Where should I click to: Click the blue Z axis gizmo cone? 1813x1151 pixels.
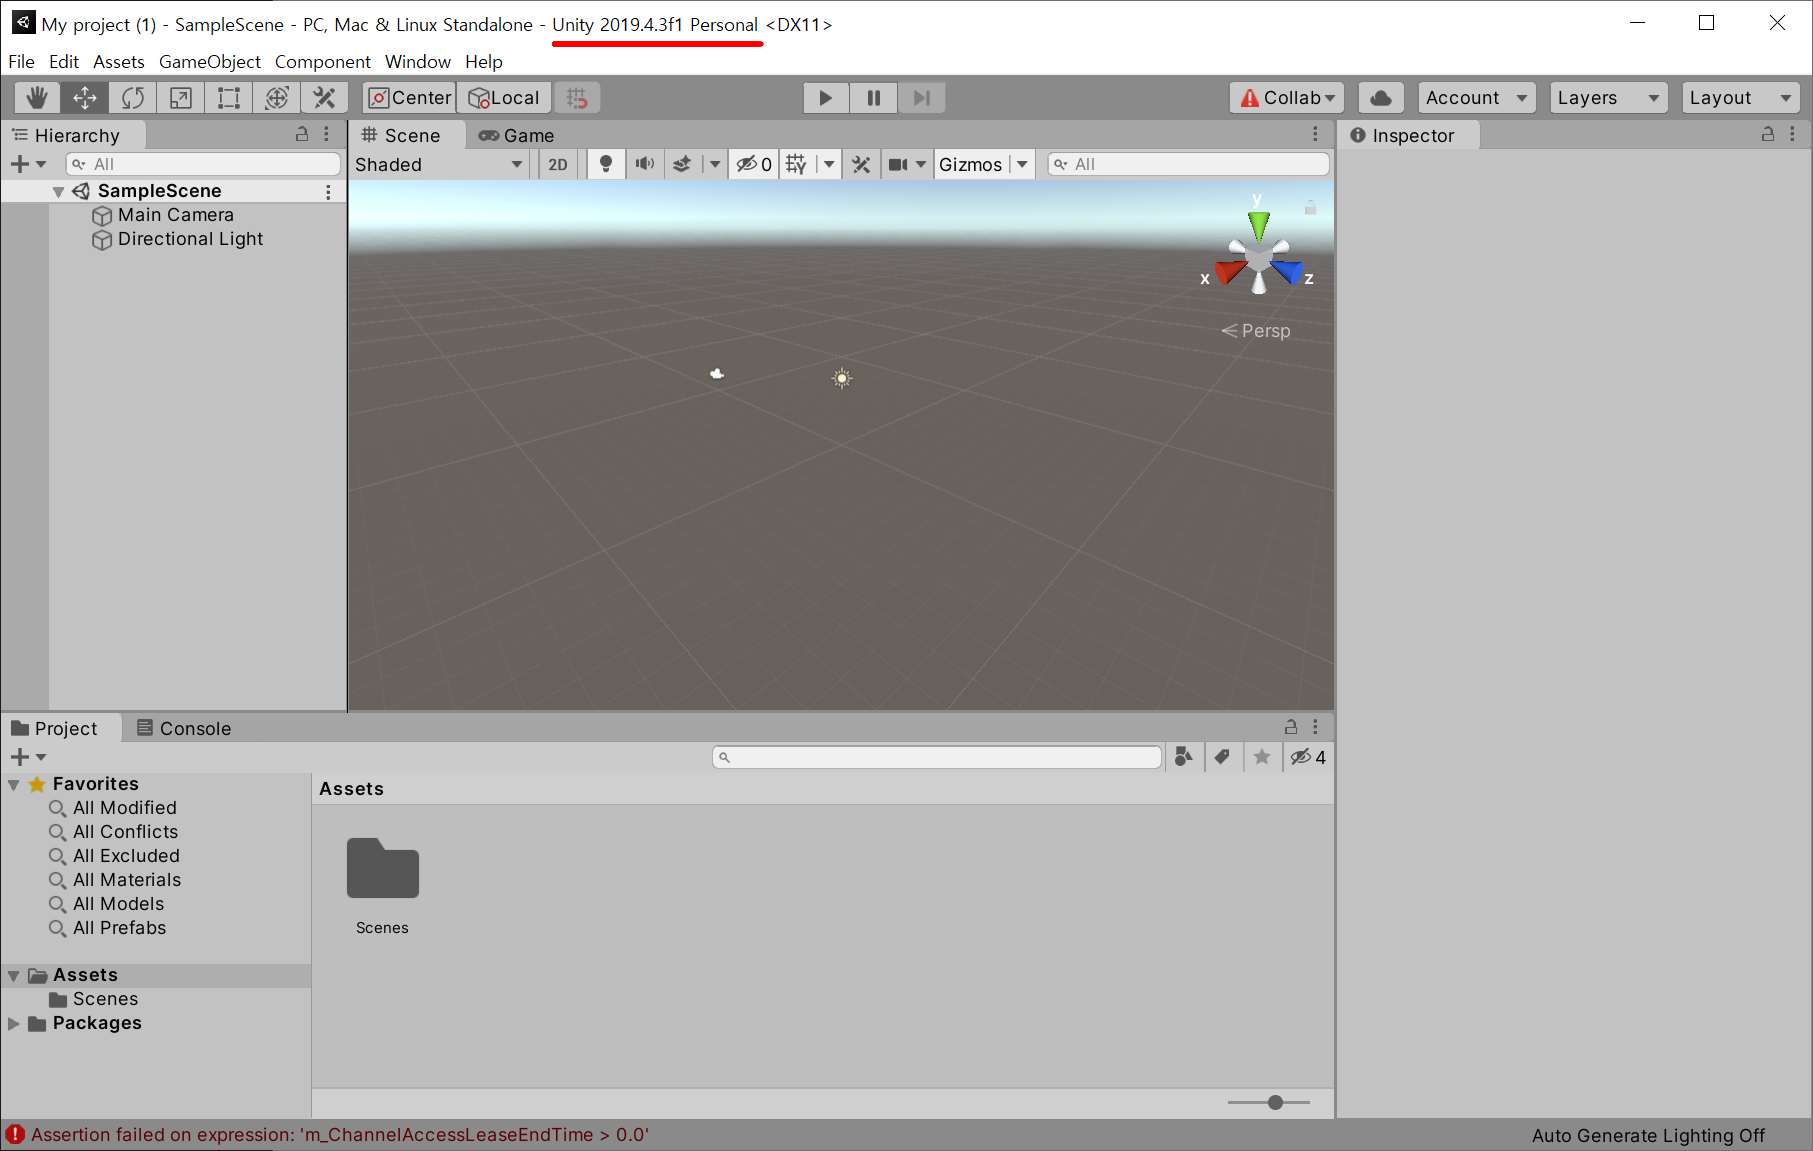tap(1288, 270)
